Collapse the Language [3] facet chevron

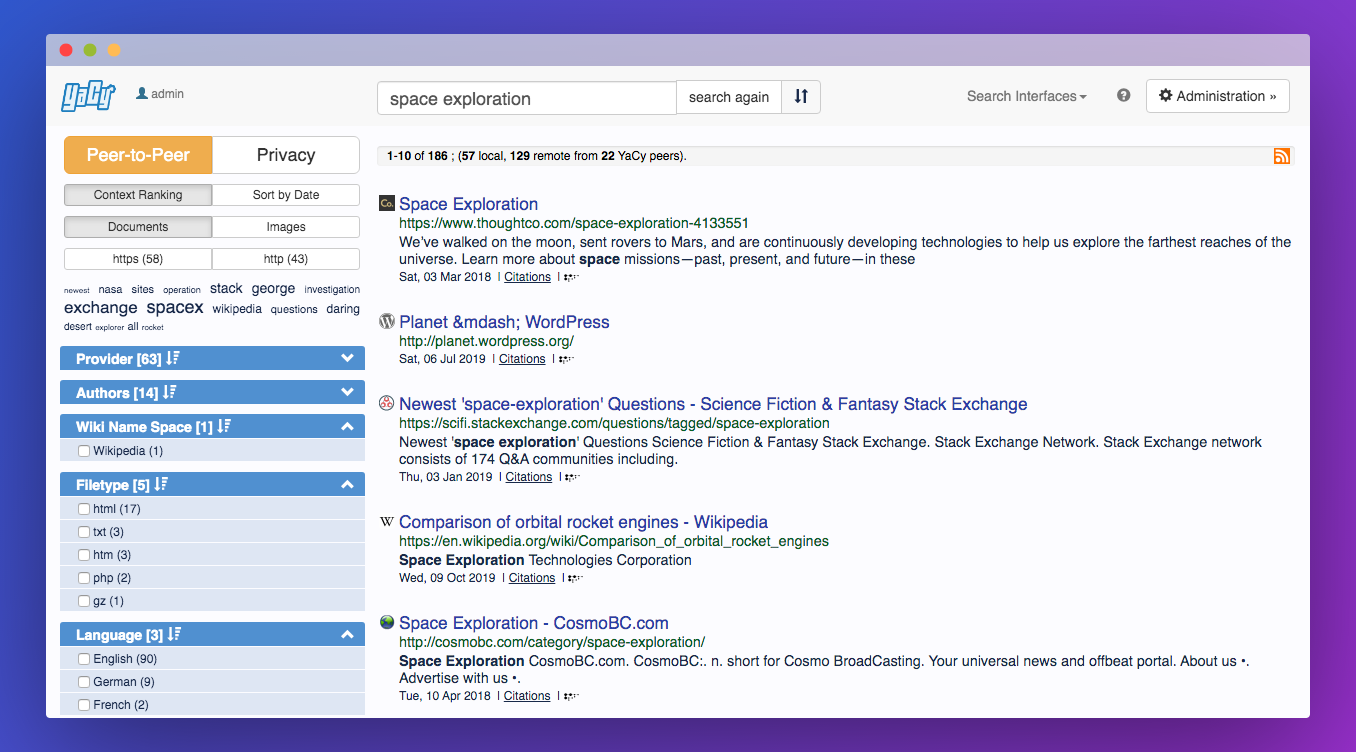pos(347,634)
